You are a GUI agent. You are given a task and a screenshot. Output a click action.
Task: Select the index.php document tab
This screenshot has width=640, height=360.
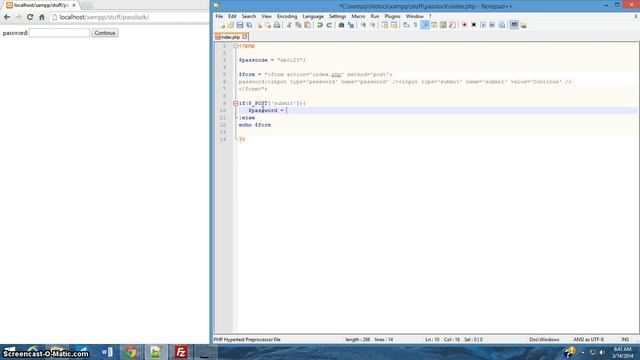pyautogui.click(x=231, y=37)
